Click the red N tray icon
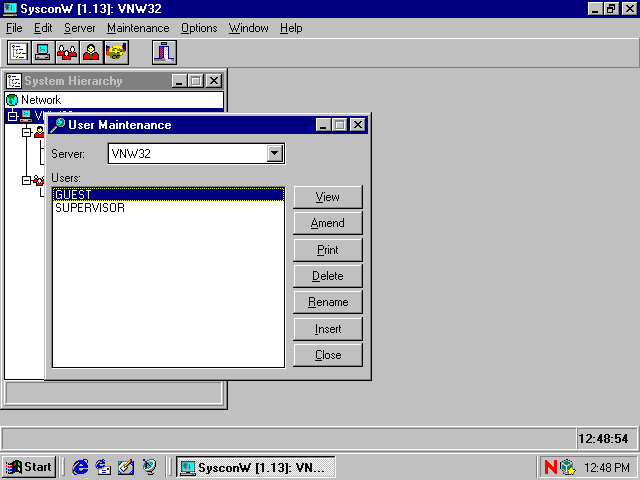The height and width of the screenshot is (480, 640). point(551,467)
